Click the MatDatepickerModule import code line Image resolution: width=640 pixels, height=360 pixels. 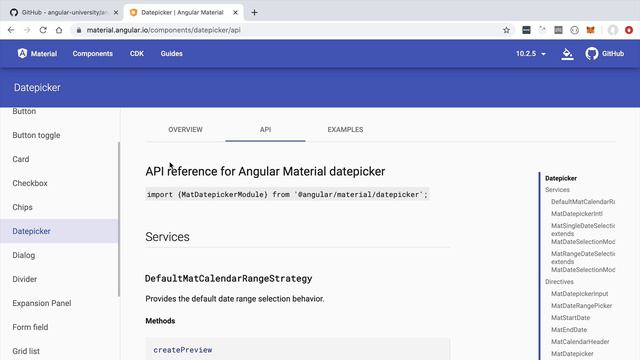point(287,195)
